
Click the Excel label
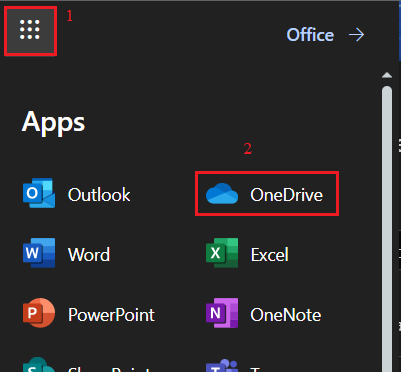(269, 255)
